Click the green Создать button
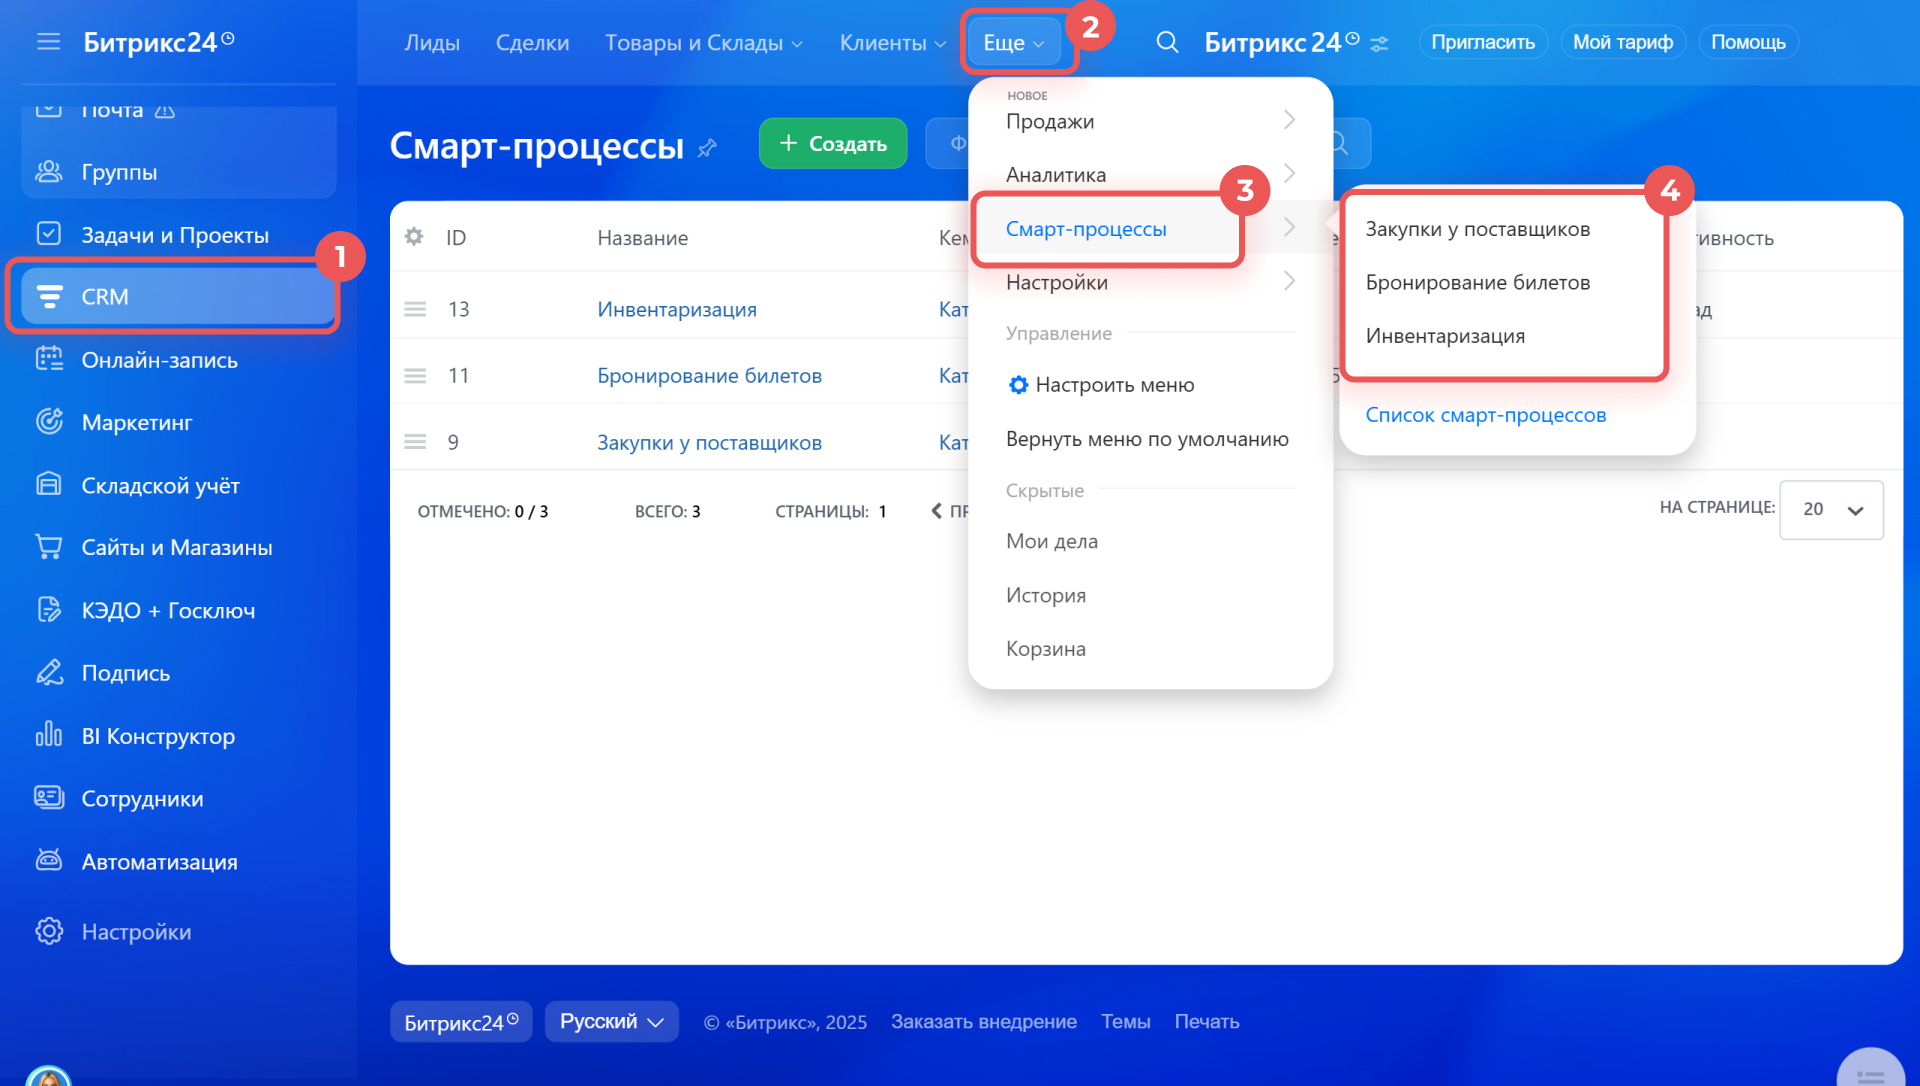Image resolution: width=1920 pixels, height=1086 pixels. click(832, 143)
